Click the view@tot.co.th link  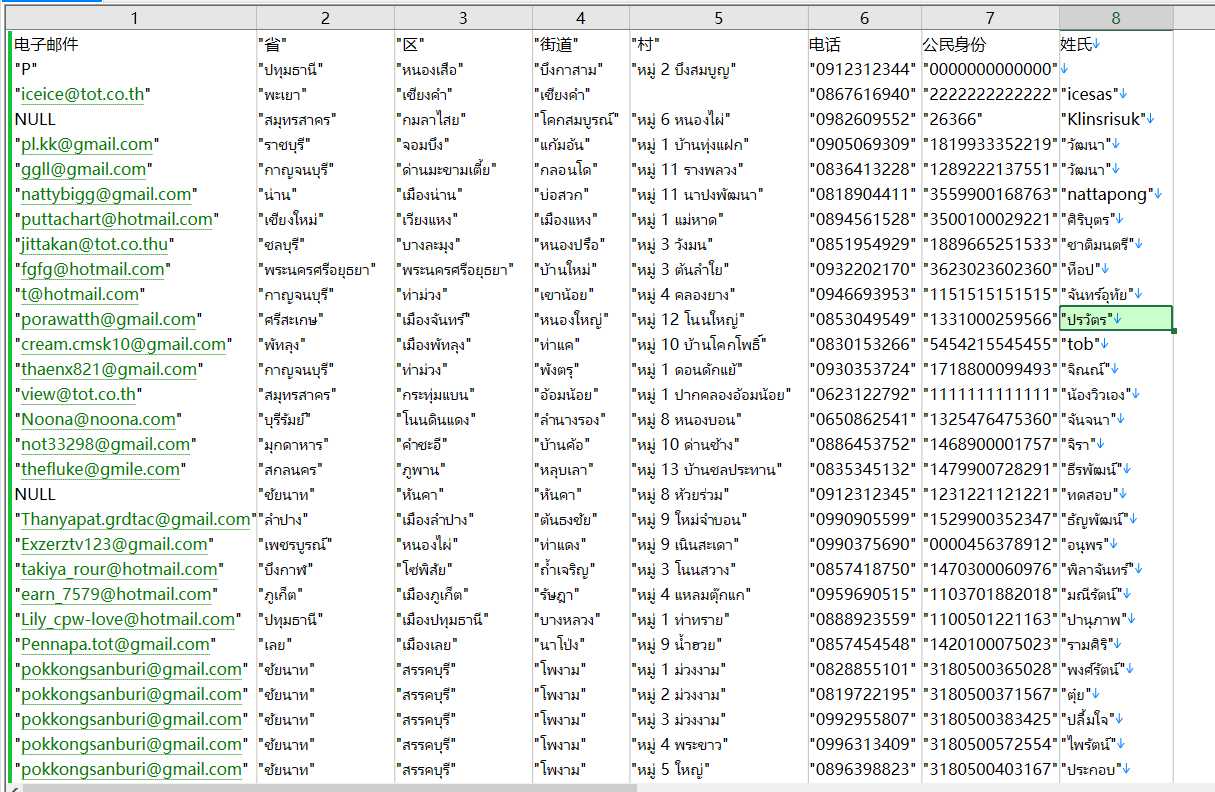coord(79,394)
